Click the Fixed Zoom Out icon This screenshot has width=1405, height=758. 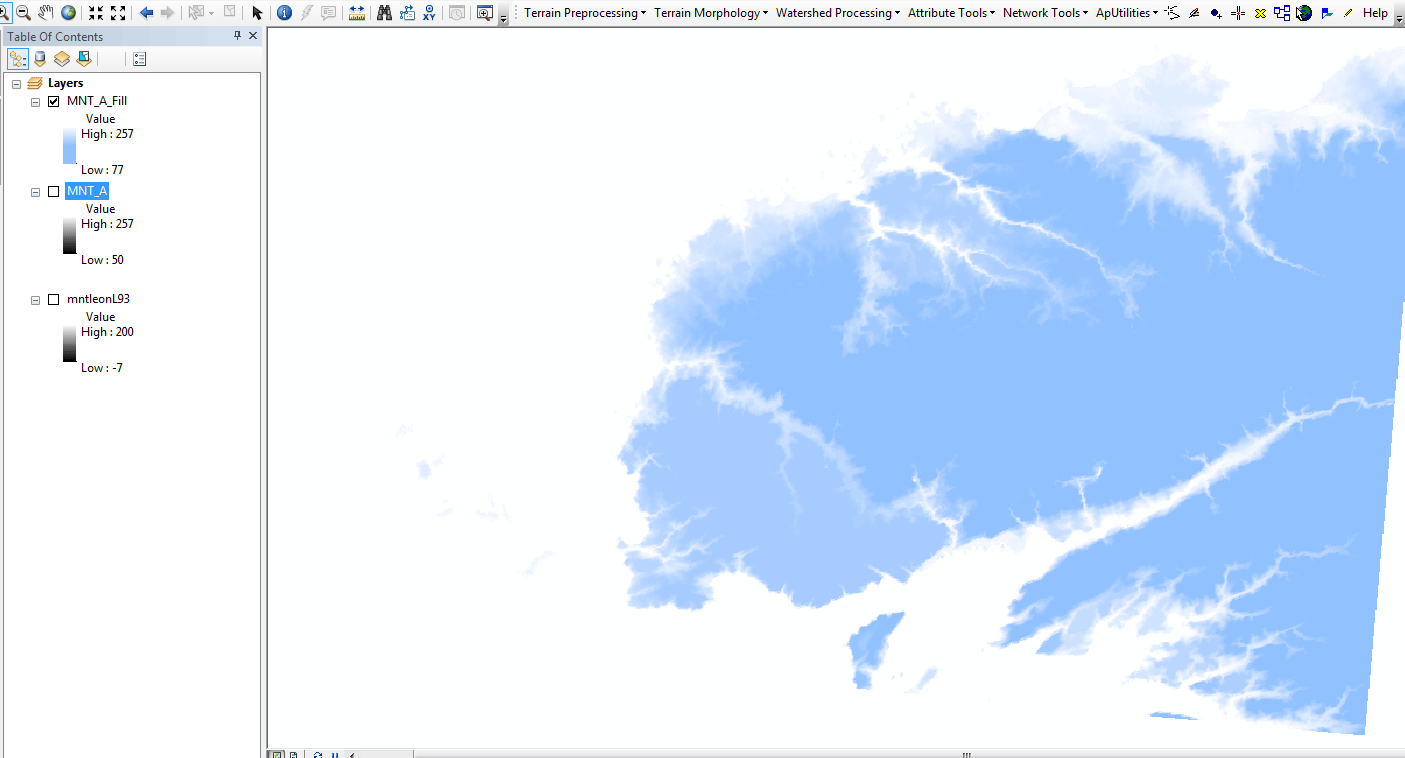click(x=118, y=13)
